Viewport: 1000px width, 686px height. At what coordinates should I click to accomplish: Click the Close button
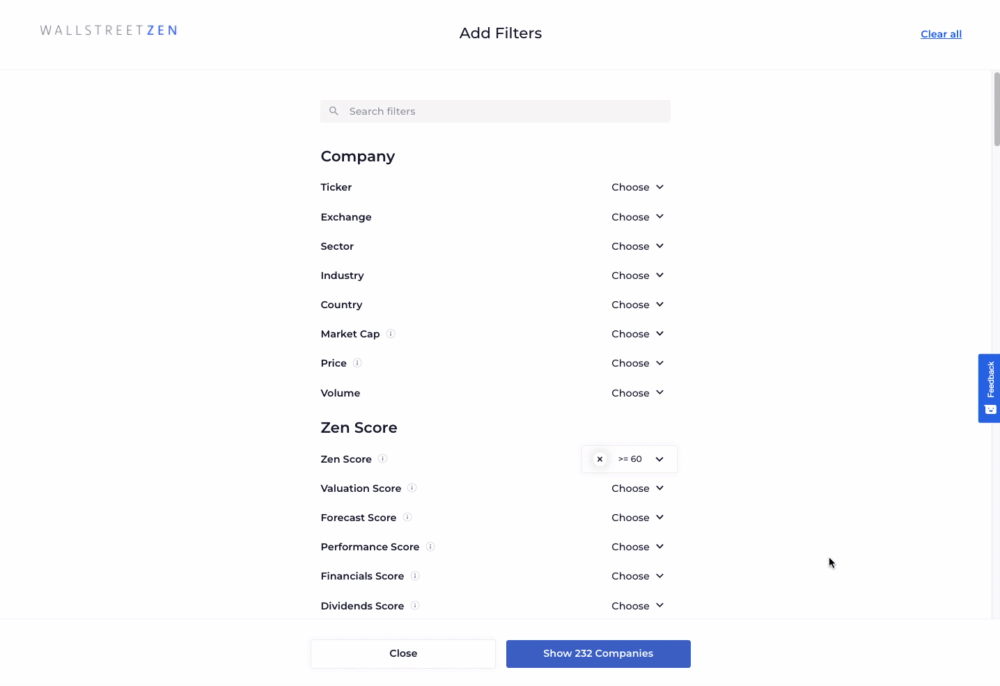[403, 653]
